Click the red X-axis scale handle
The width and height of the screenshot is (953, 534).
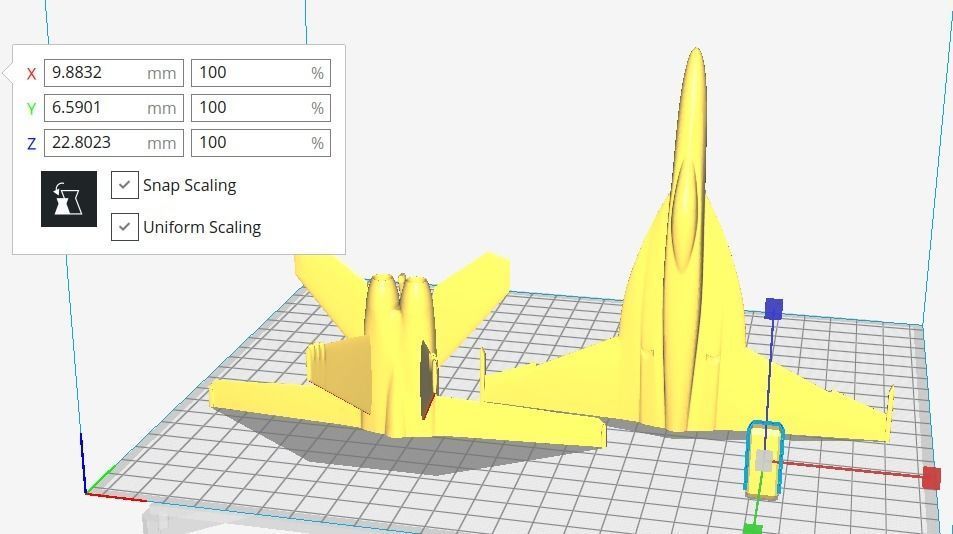[x=932, y=478]
